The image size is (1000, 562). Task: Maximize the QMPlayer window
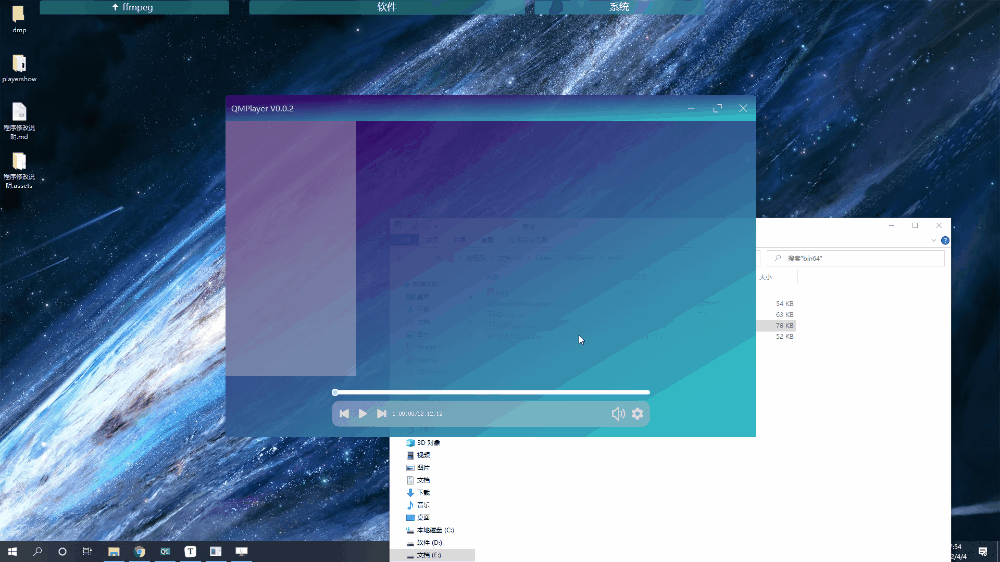tap(717, 108)
